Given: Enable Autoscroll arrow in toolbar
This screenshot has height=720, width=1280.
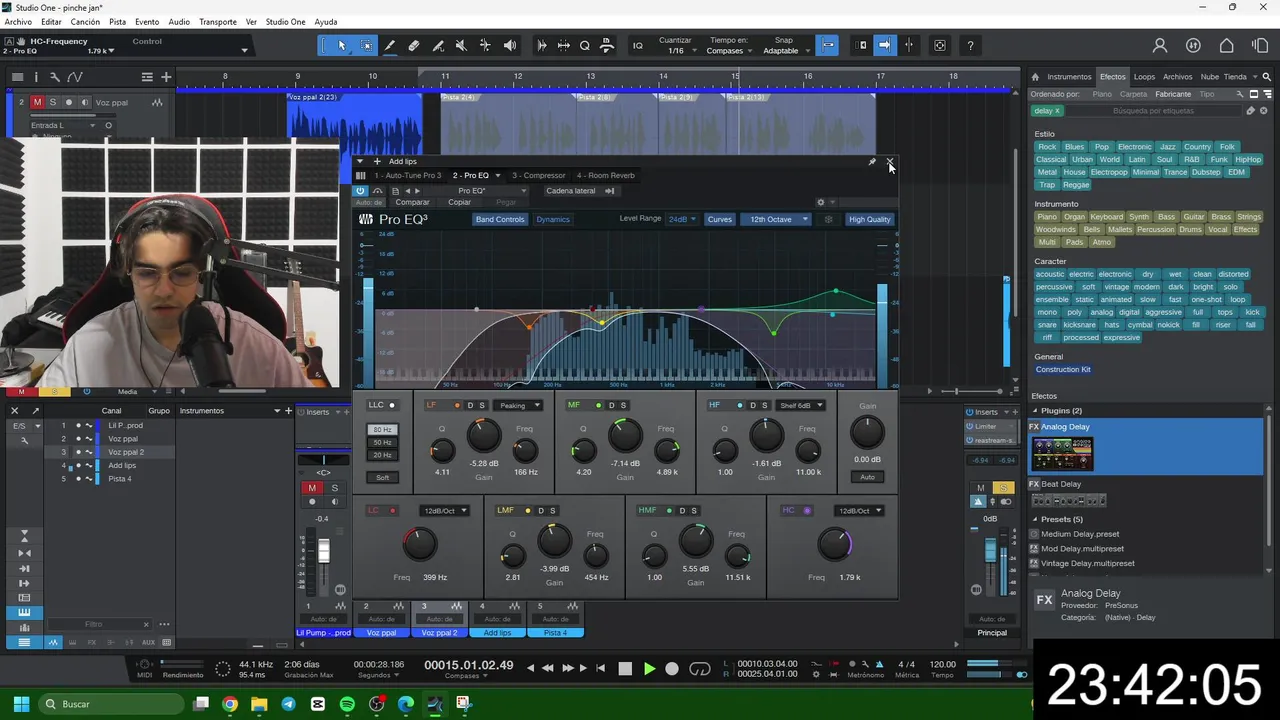Looking at the screenshot, I should [884, 45].
